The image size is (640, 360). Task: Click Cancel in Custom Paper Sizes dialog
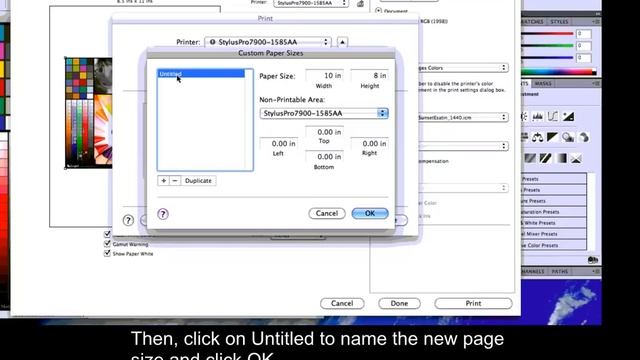pyautogui.click(x=327, y=213)
